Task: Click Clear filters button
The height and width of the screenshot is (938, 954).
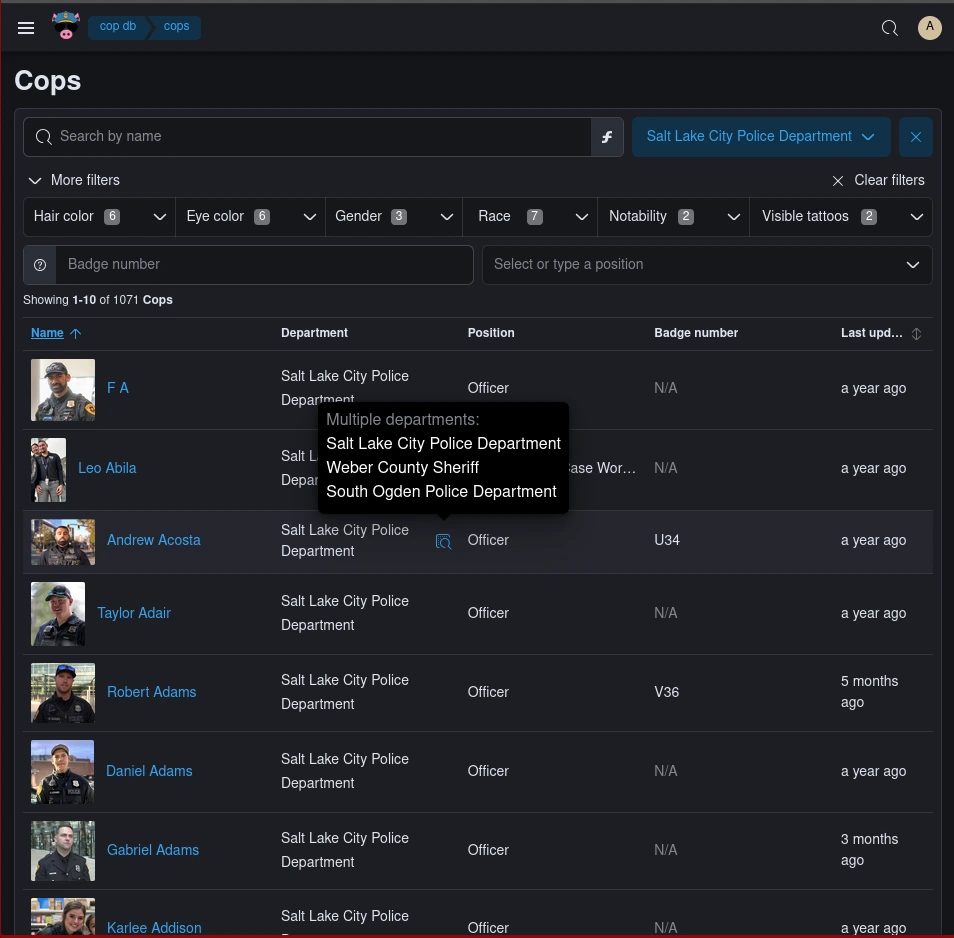Action: (x=878, y=180)
